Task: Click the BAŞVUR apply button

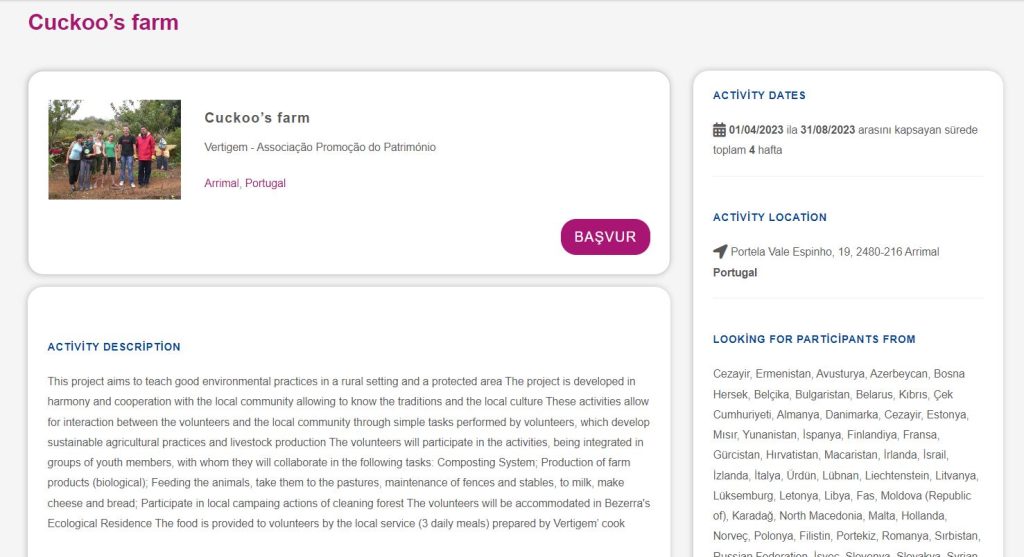Action: pyautogui.click(x=605, y=236)
